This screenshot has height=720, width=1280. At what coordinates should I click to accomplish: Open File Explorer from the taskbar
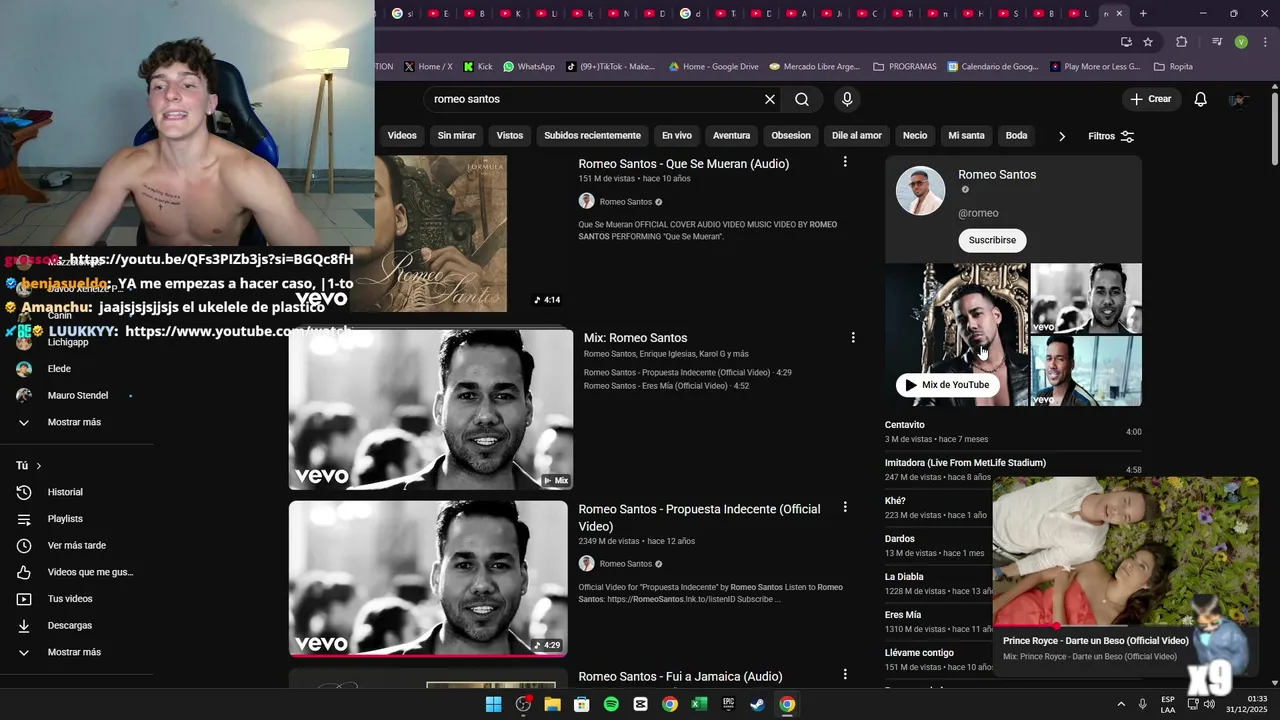(x=552, y=704)
